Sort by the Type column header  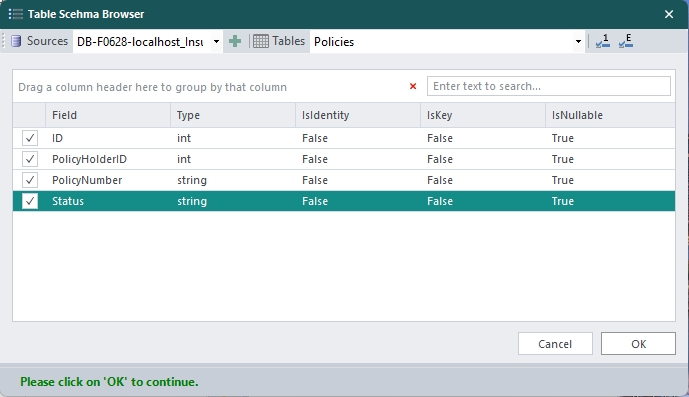233,115
